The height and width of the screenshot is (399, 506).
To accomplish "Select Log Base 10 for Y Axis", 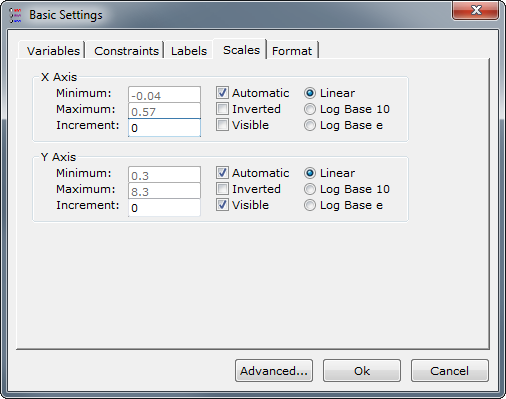I will (x=310, y=189).
